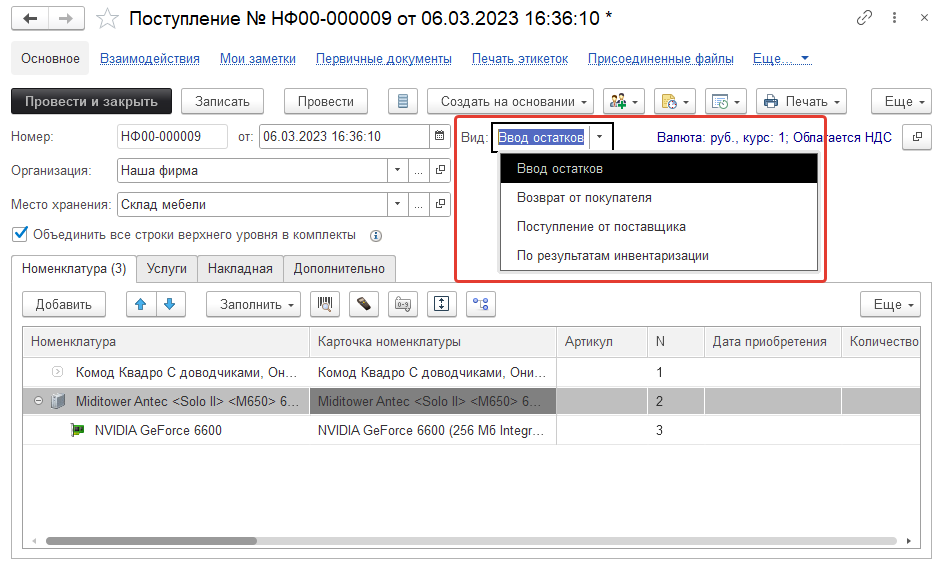This screenshot has width=938, height=564.
Task: Open the Организация dropdown list
Action: (x=397, y=171)
